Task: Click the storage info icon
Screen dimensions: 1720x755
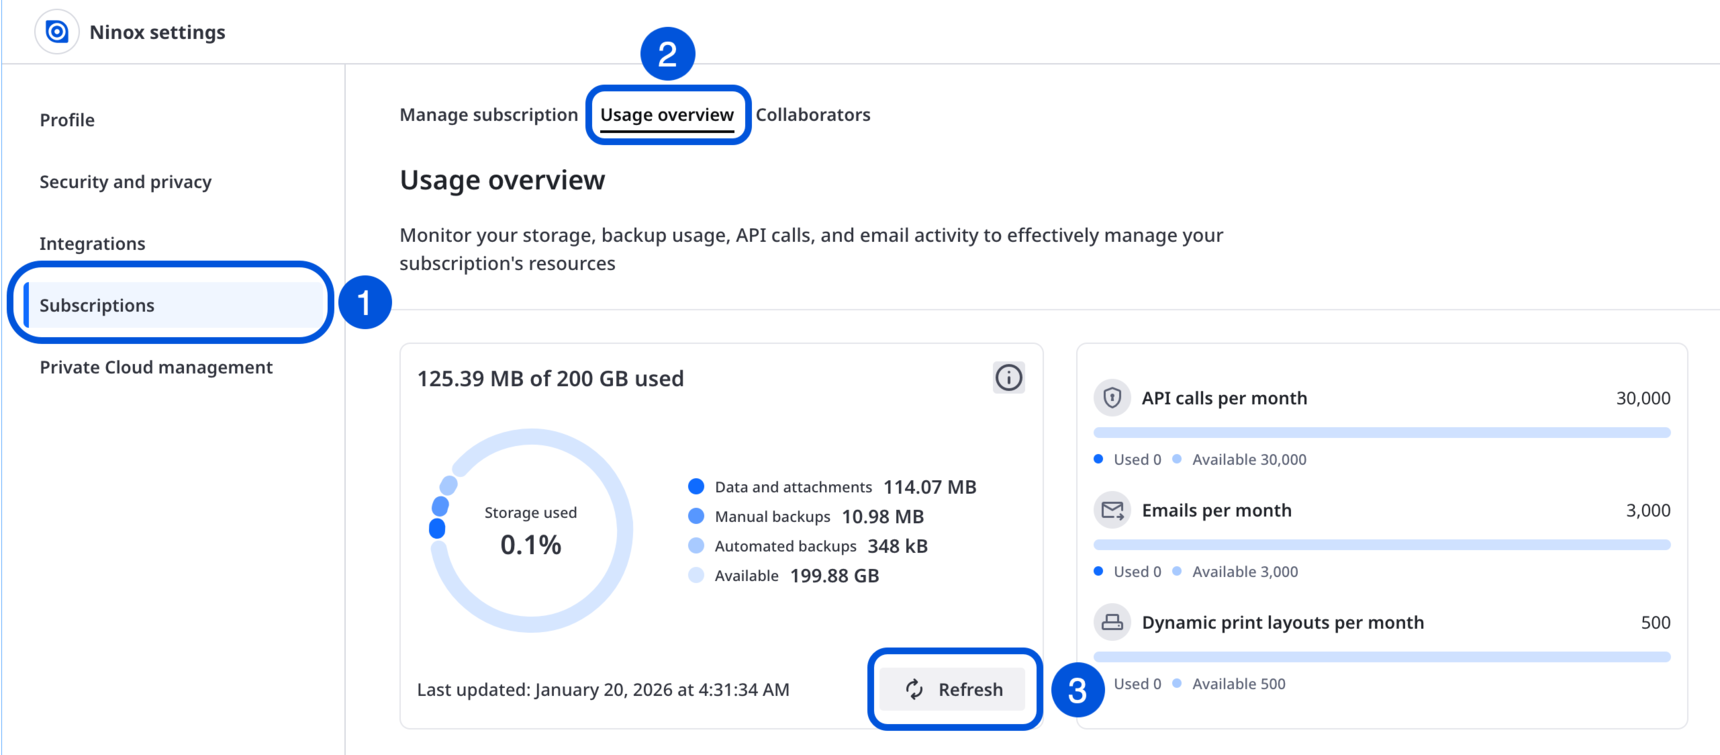Action: (1008, 378)
